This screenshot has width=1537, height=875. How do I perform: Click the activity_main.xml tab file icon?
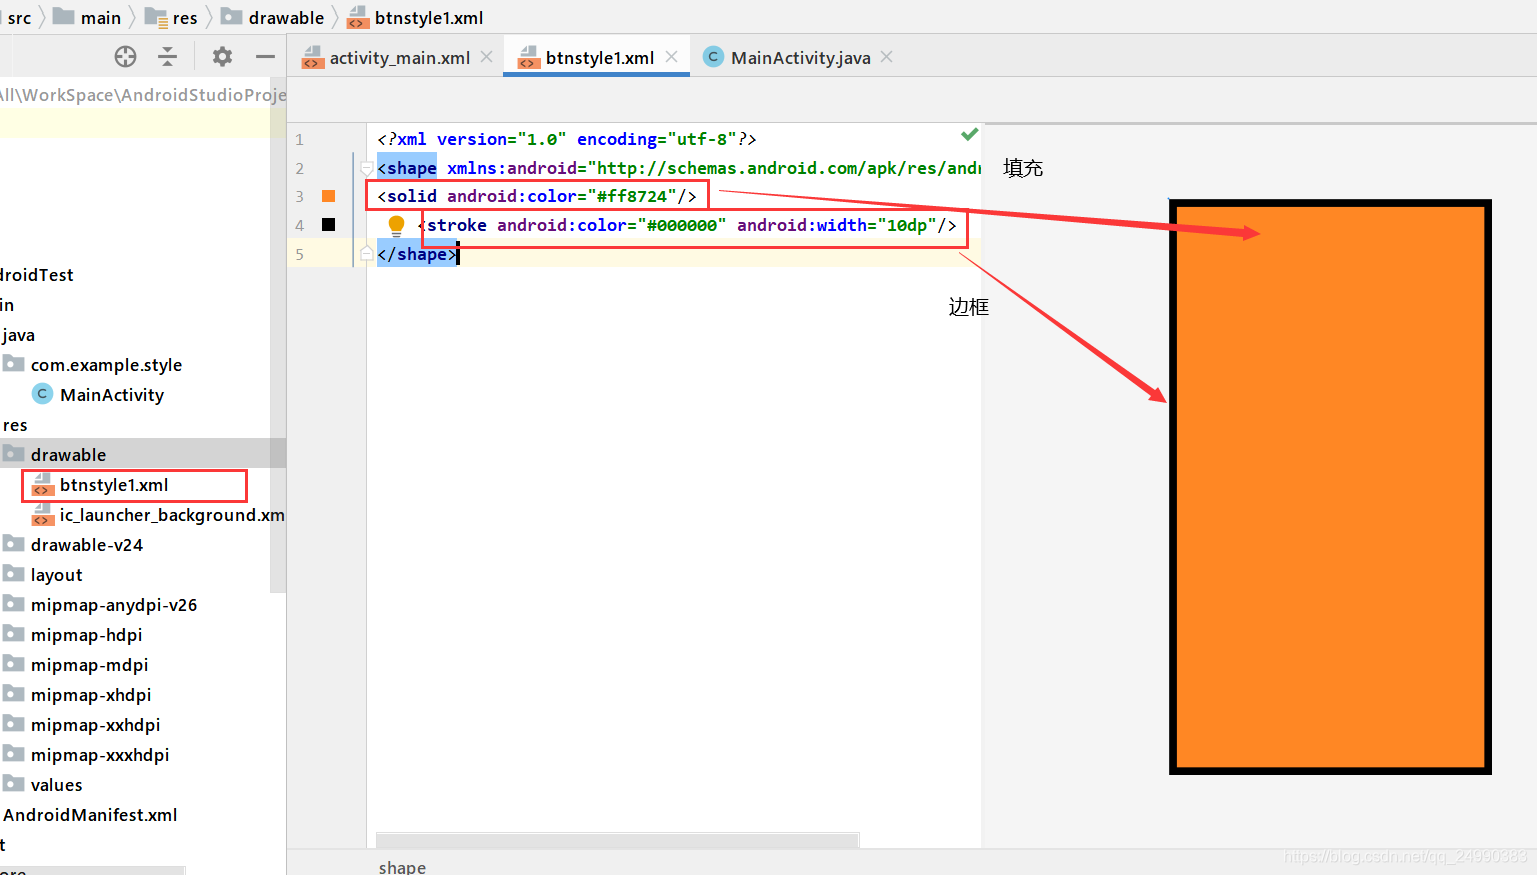click(313, 58)
